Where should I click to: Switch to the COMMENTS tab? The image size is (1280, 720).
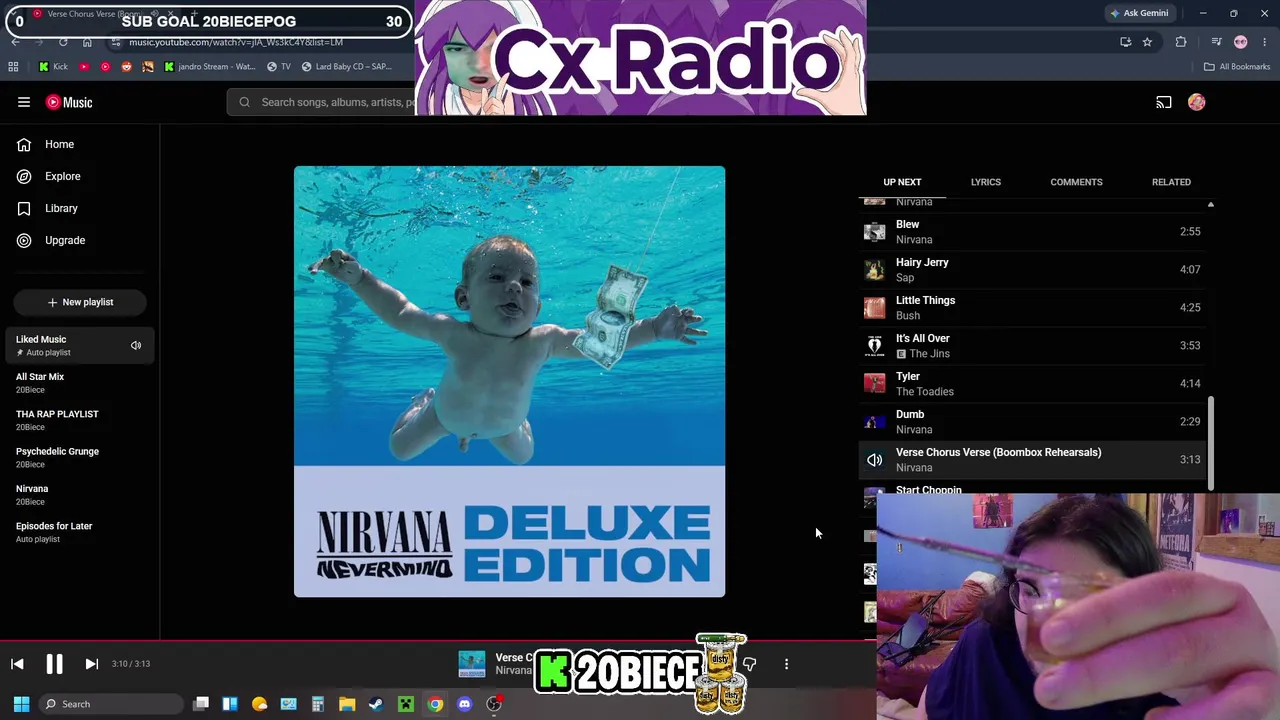[x=1076, y=182]
